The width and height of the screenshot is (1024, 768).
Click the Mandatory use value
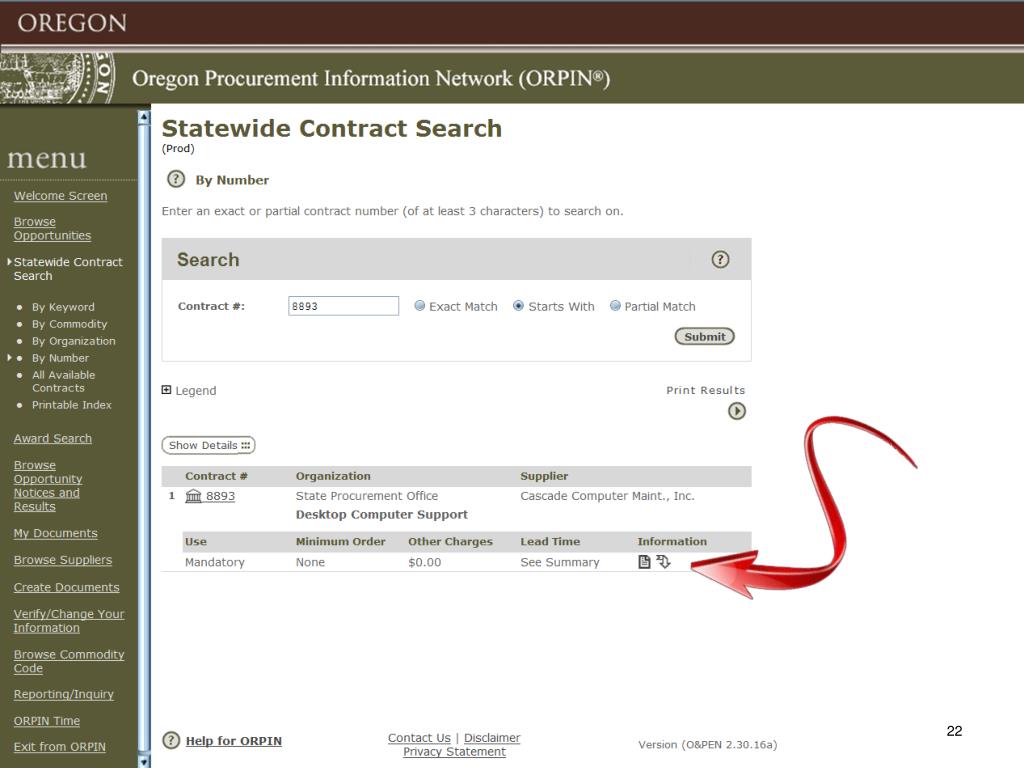point(214,562)
